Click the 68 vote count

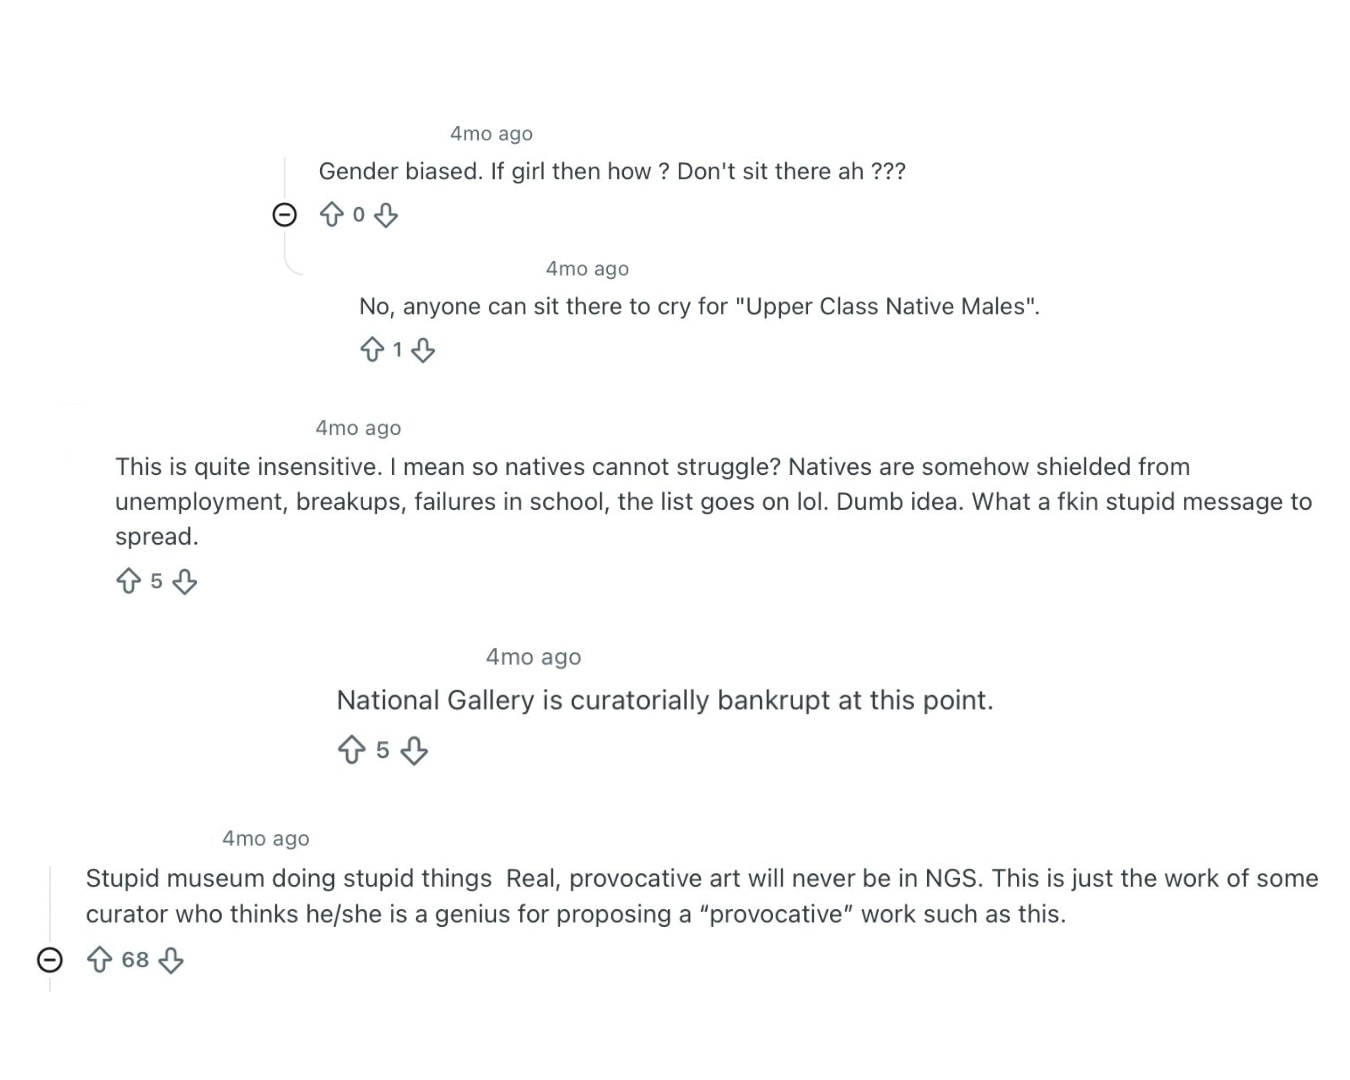(x=135, y=960)
